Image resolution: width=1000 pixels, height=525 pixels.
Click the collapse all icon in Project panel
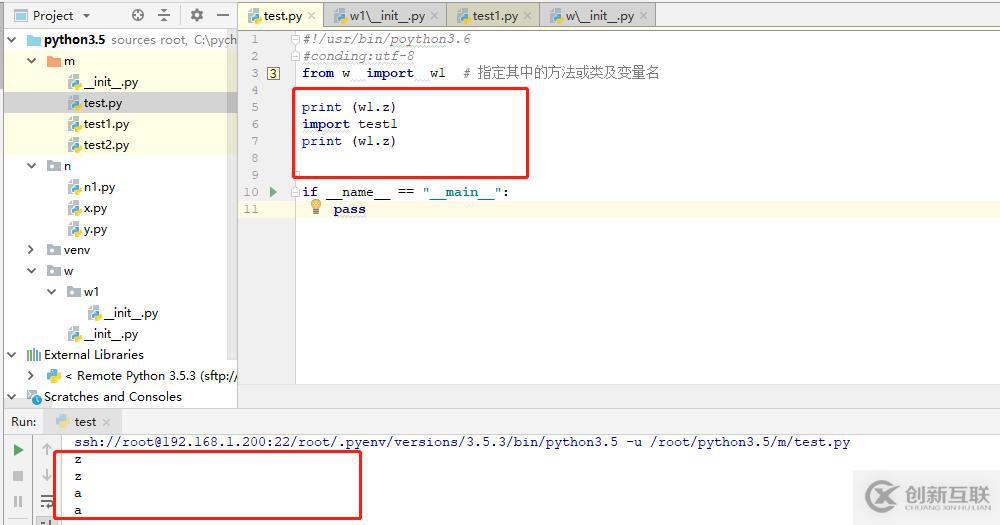(x=164, y=15)
